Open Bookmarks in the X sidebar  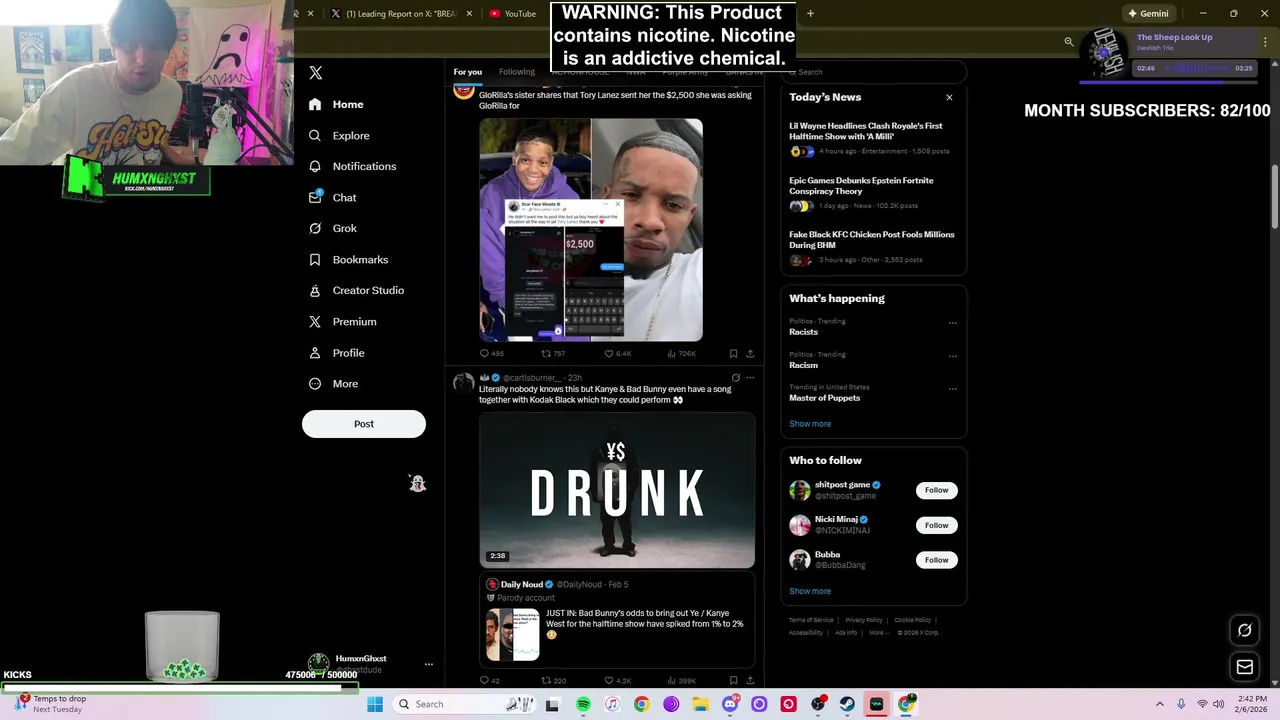(x=348, y=259)
